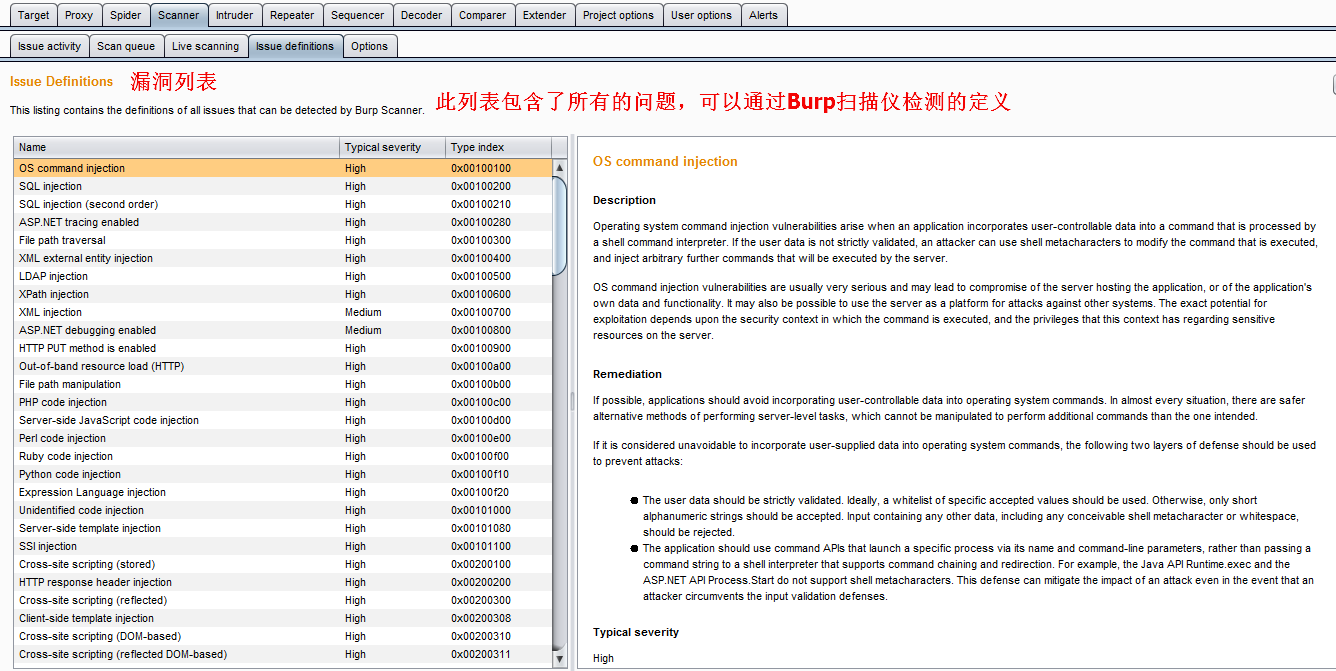
Task: Open the Repeater tab
Action: pos(292,15)
